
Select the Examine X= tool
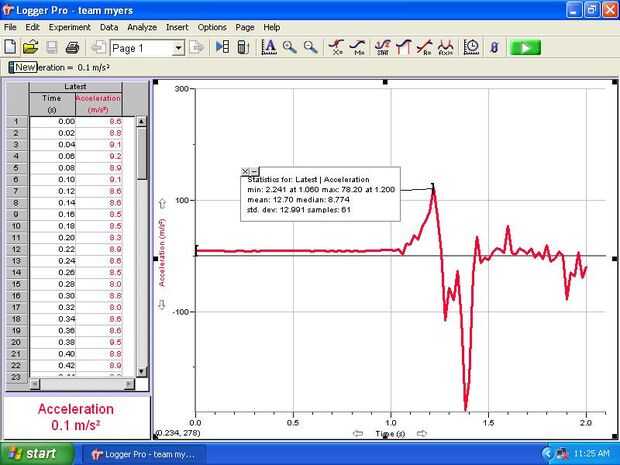(336, 47)
